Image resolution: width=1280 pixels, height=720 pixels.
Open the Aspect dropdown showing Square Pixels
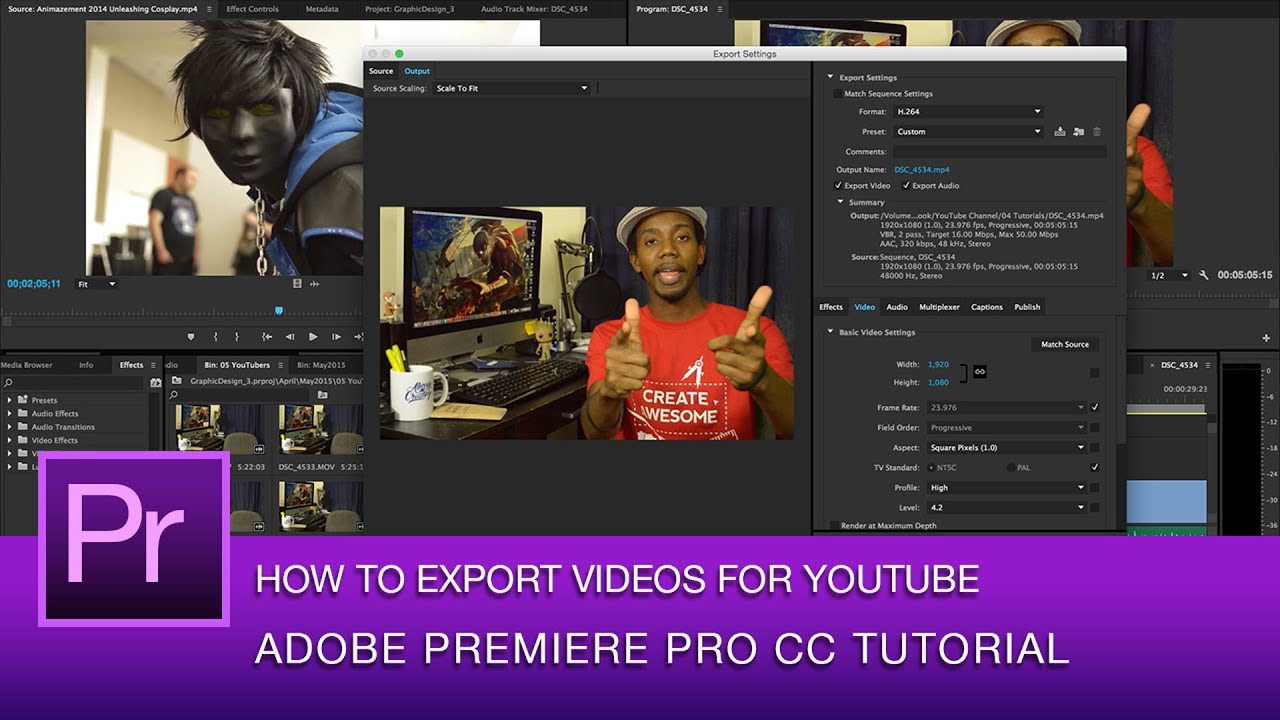tap(1005, 447)
